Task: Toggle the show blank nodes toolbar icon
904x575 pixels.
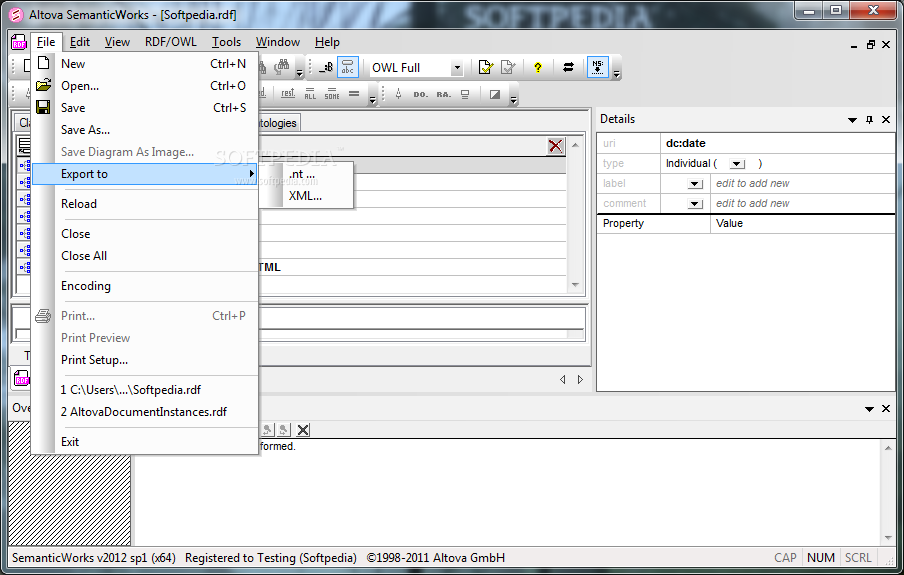Action: coord(326,67)
